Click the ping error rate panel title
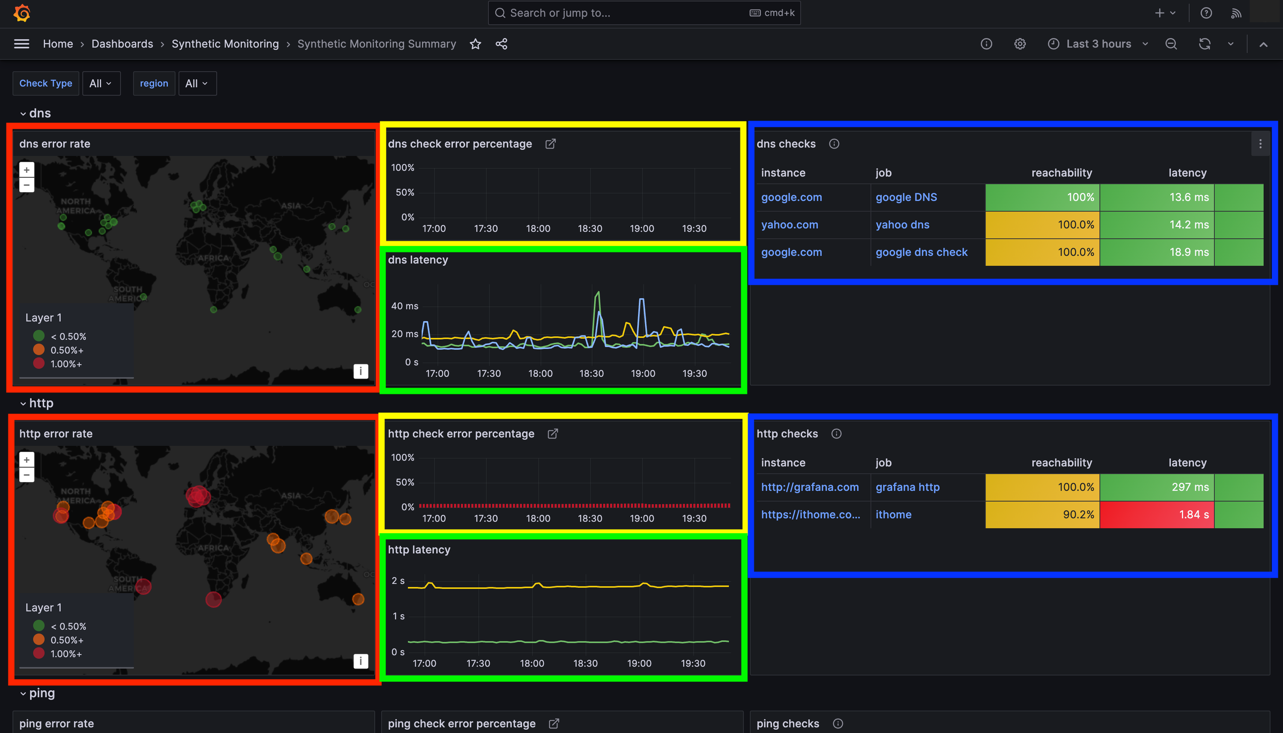Image resolution: width=1283 pixels, height=733 pixels. 56,724
